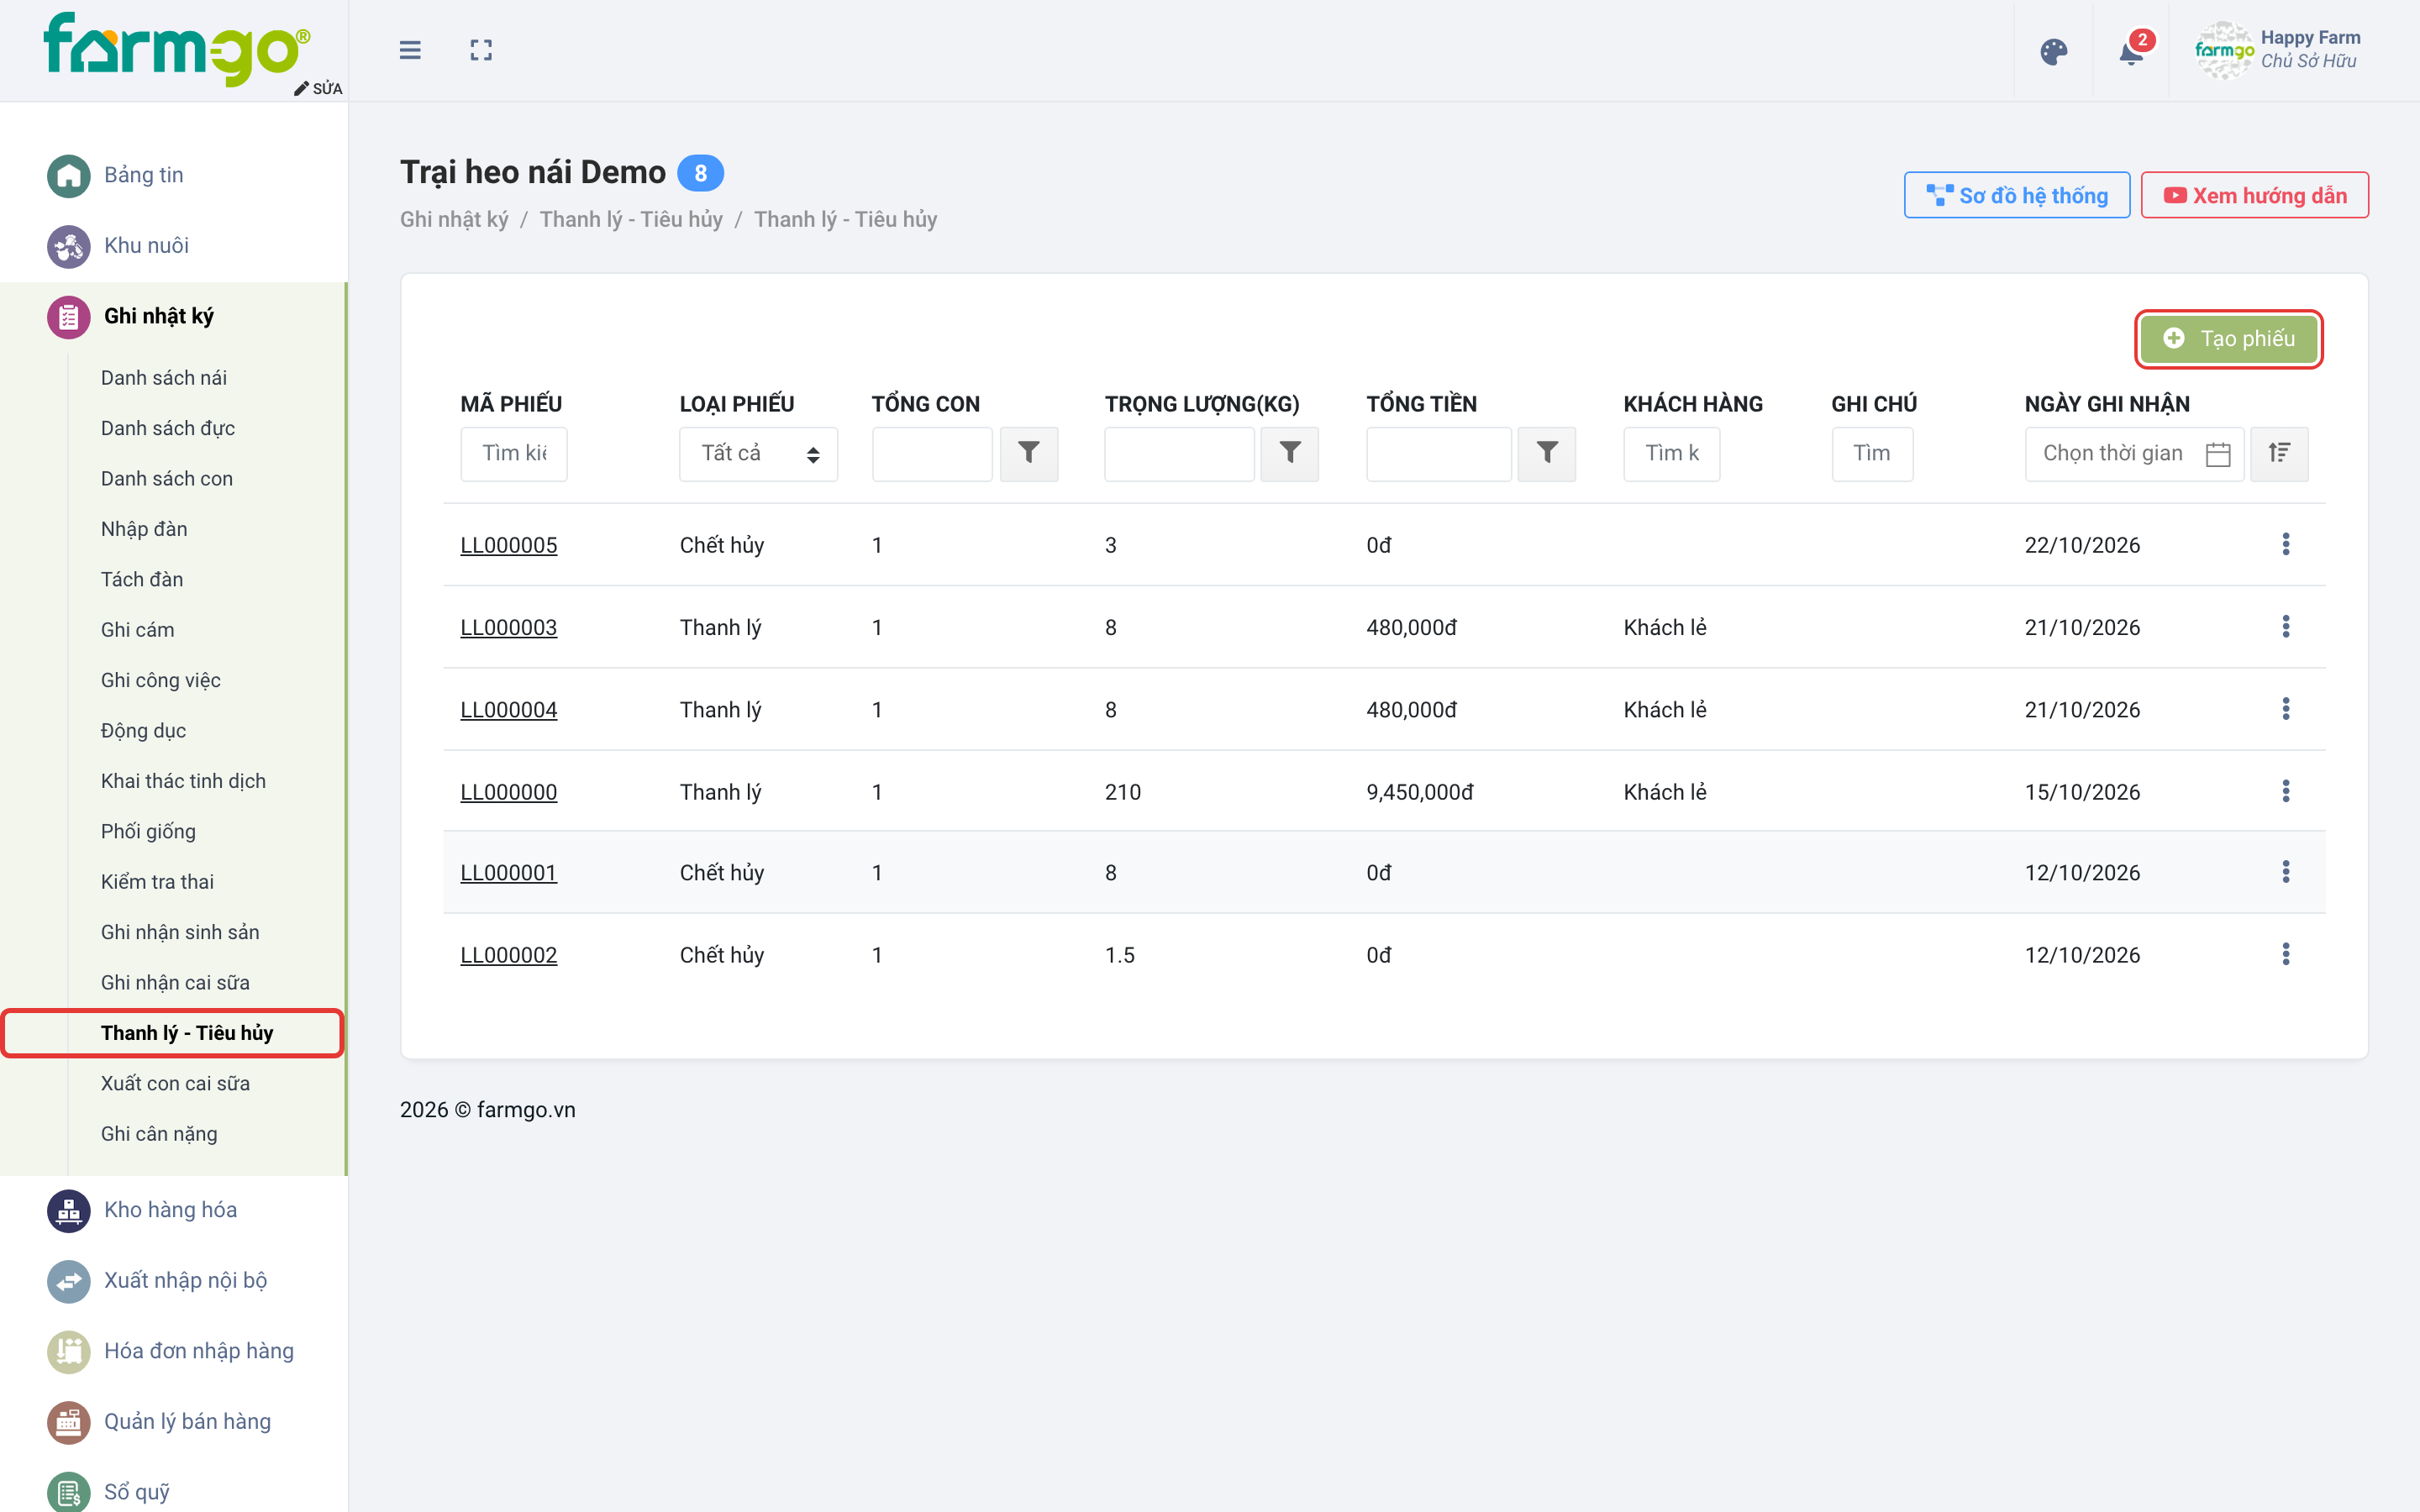Open row actions menu for LL000001
Viewport: 2420px width, 1512px height.
(2285, 872)
